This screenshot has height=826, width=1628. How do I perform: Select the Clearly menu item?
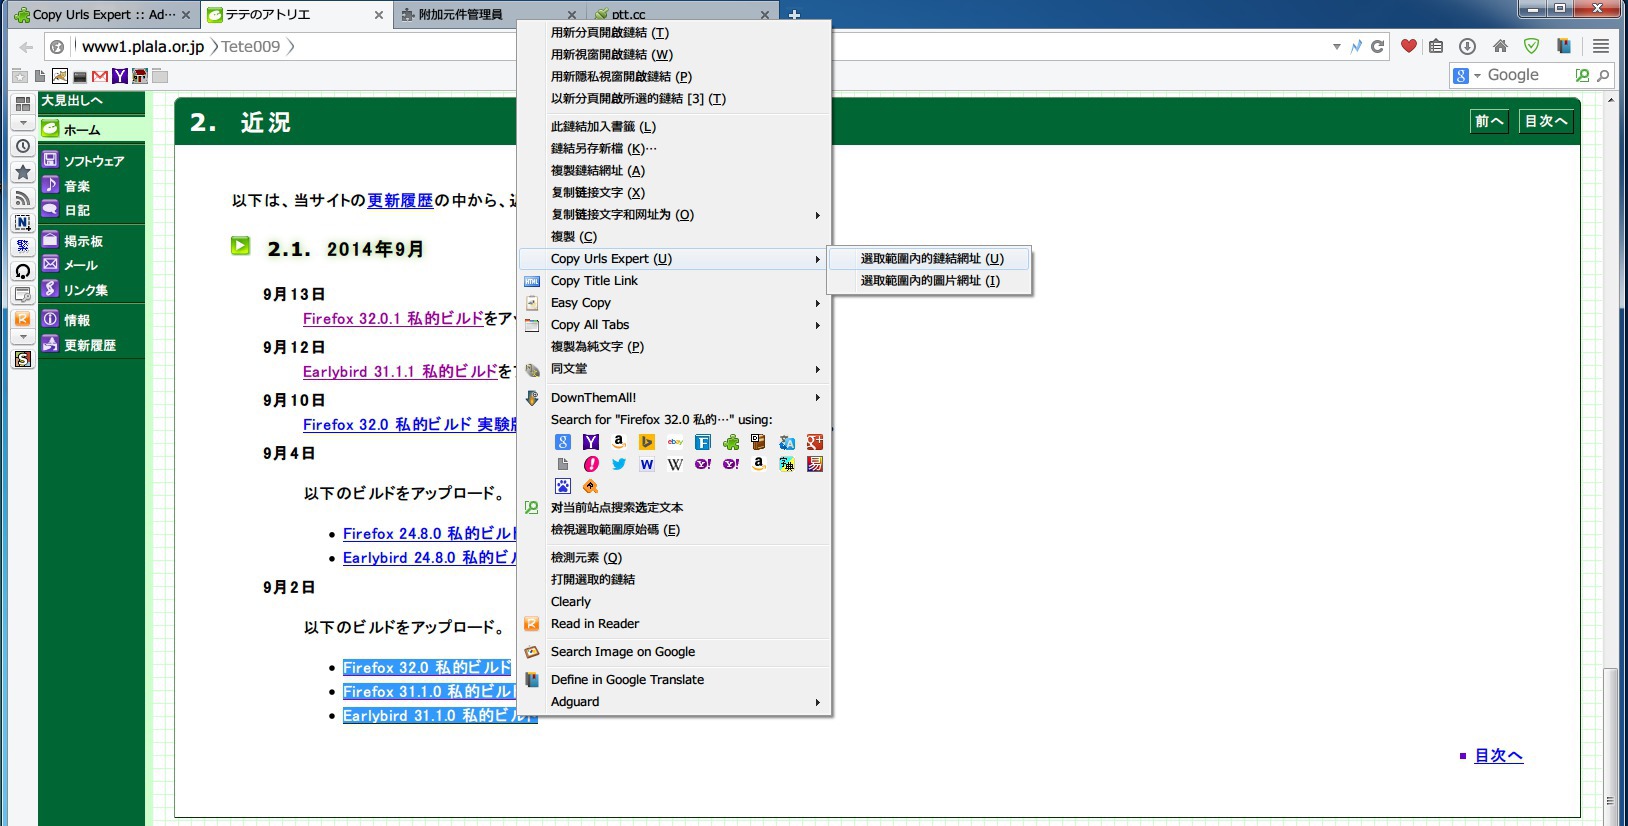pos(676,602)
